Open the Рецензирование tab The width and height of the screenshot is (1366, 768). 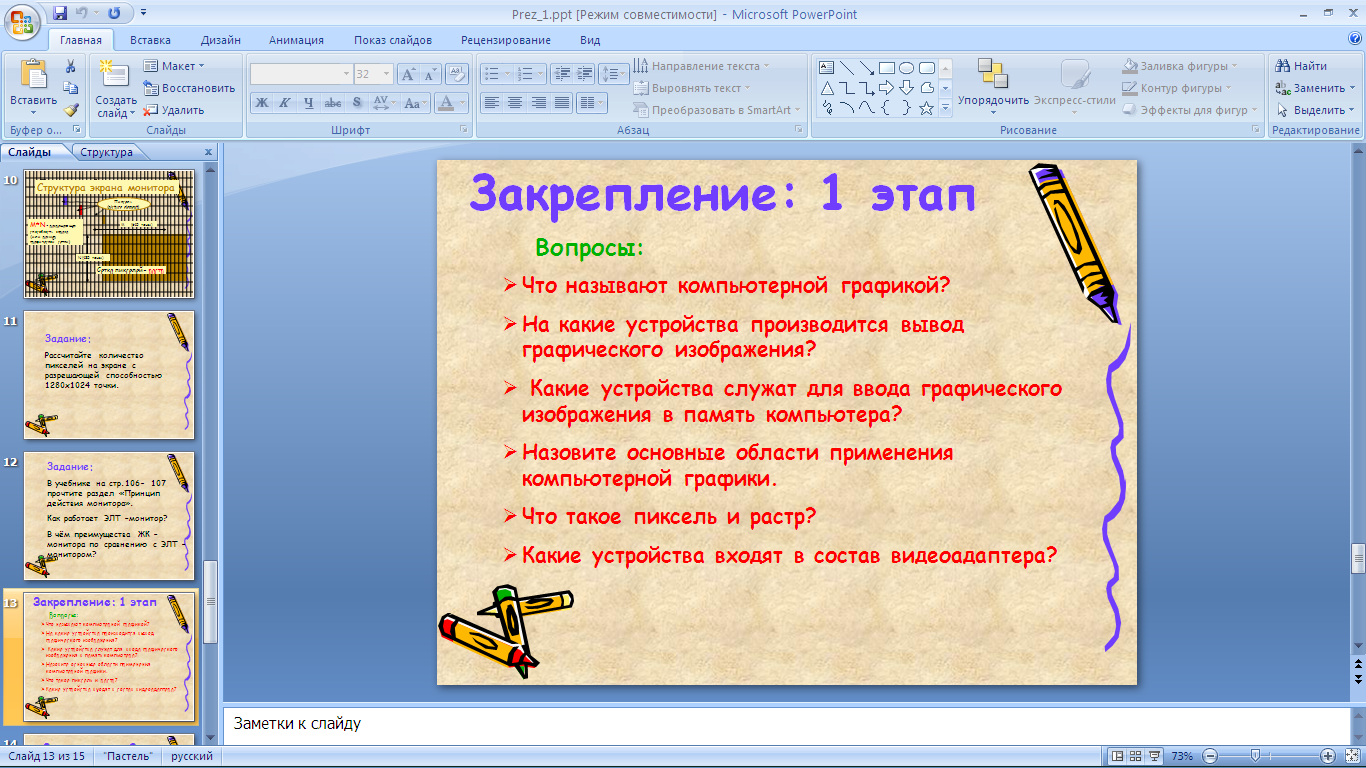point(506,40)
